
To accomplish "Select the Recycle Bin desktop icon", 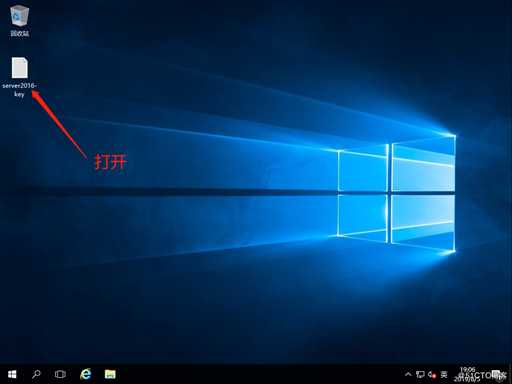I will 20,16.
